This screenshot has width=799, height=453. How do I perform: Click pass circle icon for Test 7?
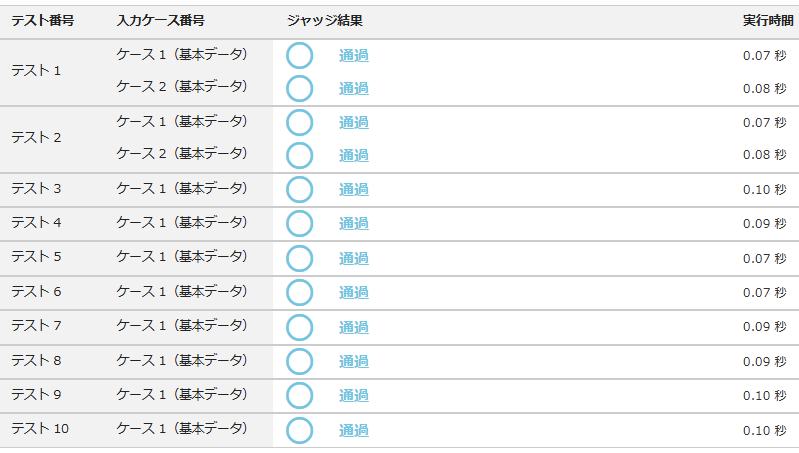coord(300,327)
